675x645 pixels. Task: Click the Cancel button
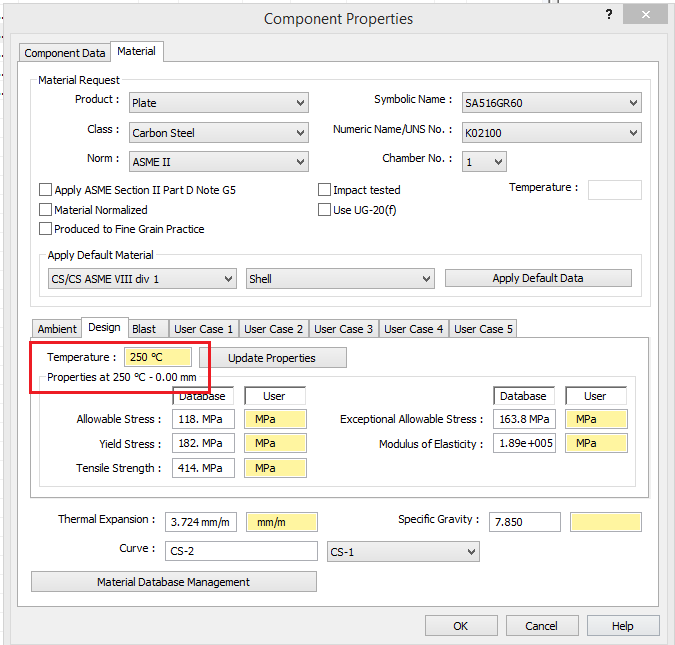[542, 626]
